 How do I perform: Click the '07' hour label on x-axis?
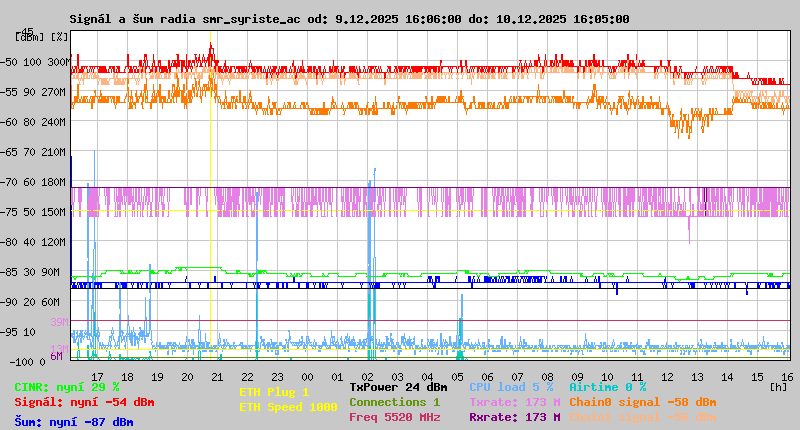(x=517, y=377)
